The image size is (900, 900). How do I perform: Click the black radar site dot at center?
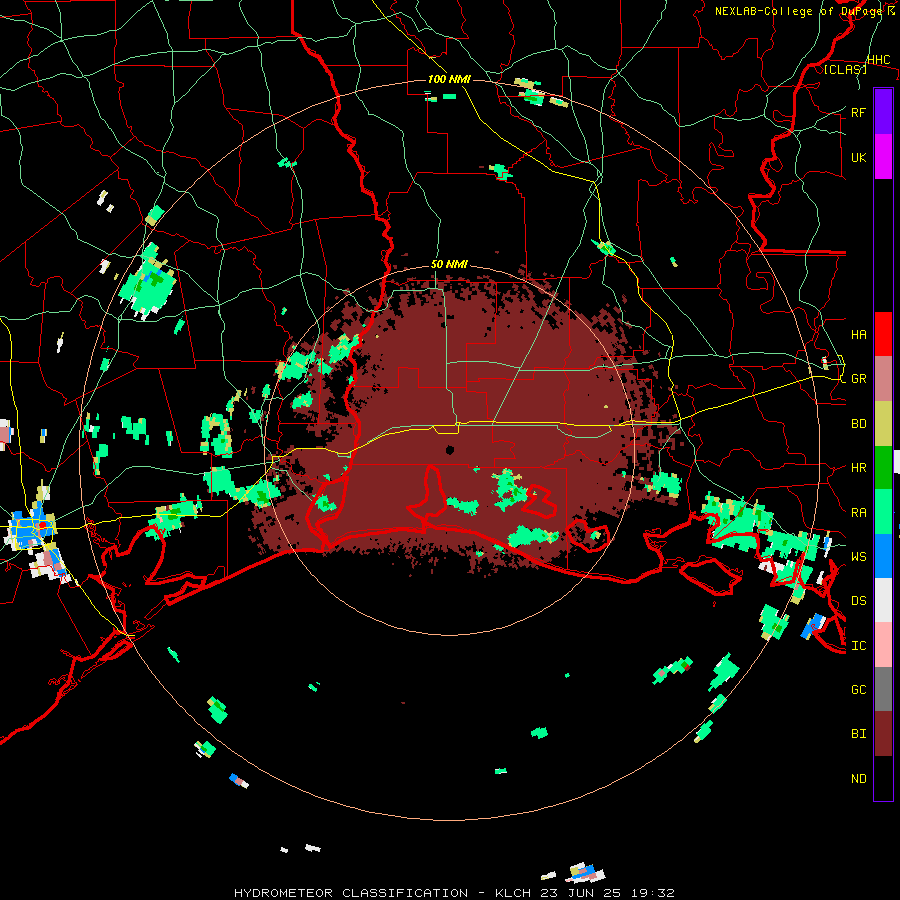point(449,449)
